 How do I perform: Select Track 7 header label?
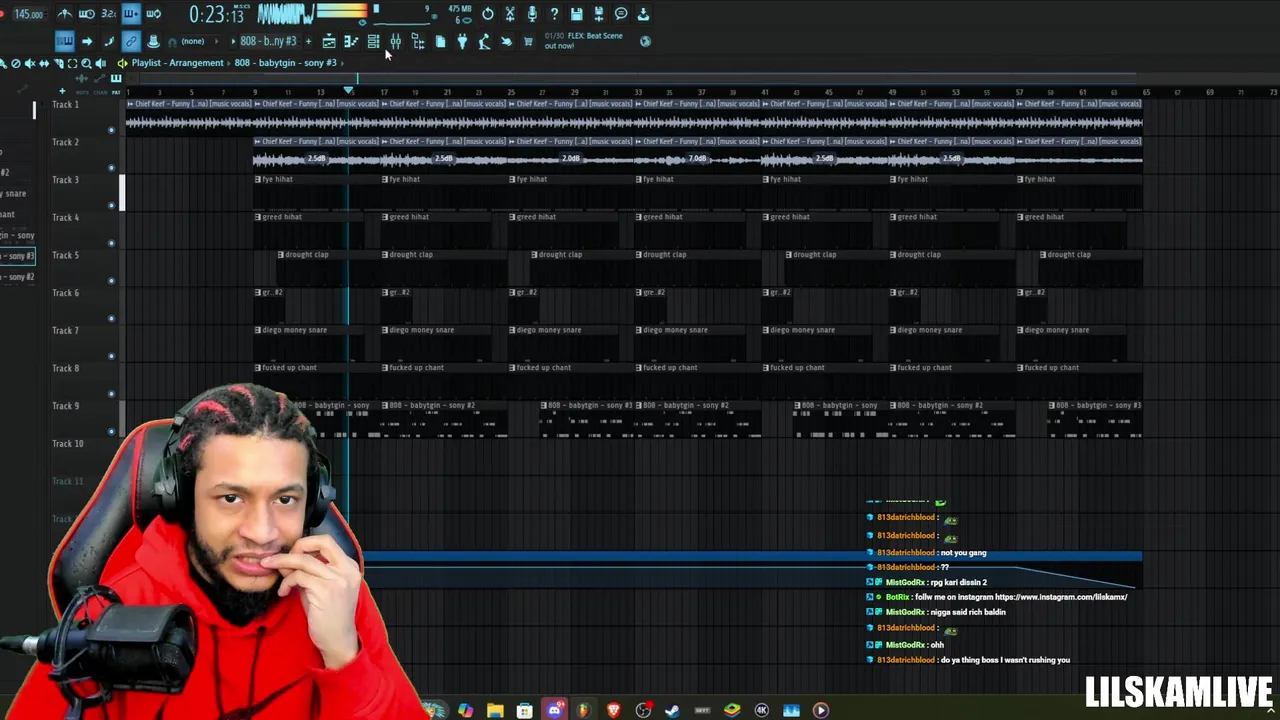pos(65,330)
